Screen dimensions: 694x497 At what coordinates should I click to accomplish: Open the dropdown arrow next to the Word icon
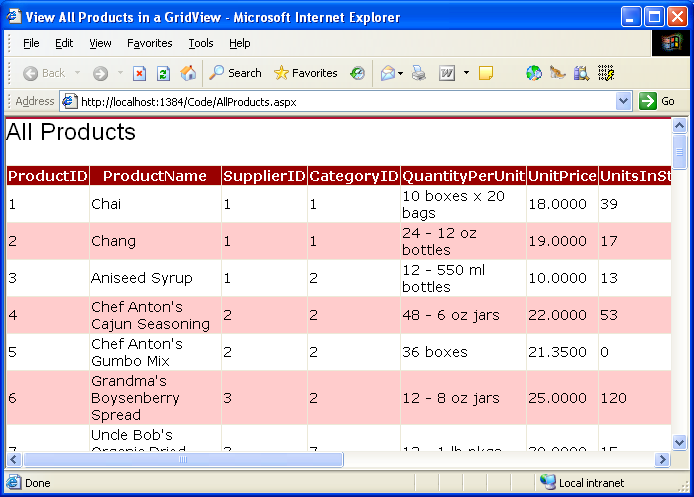(x=466, y=73)
